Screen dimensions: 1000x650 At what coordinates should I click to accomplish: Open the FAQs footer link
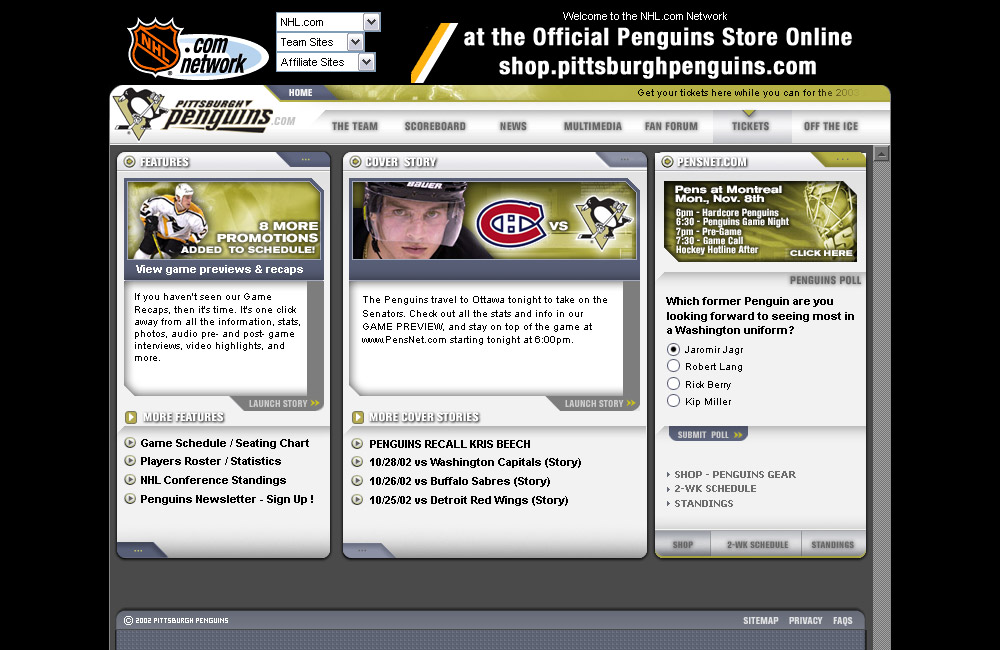[842, 621]
